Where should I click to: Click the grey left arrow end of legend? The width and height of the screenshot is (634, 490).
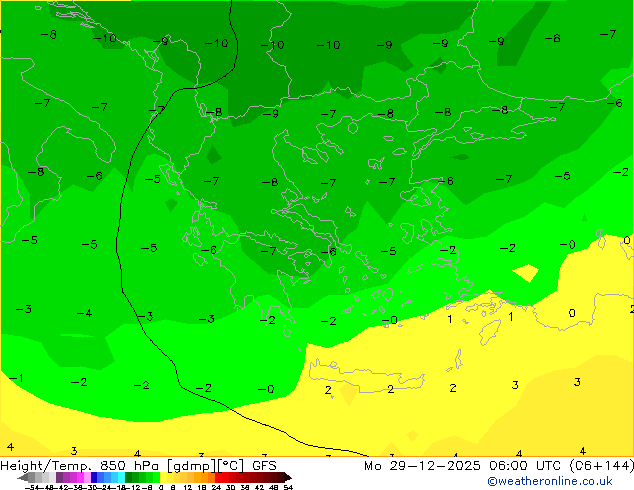point(23,478)
